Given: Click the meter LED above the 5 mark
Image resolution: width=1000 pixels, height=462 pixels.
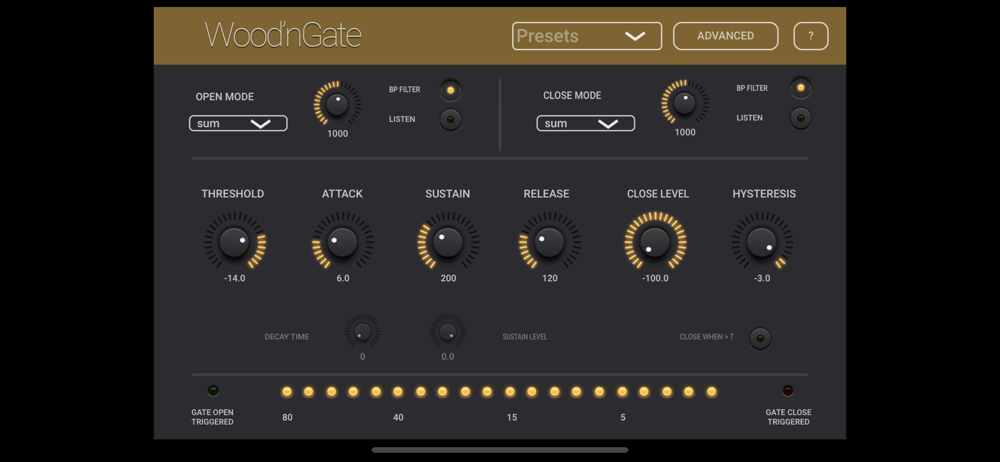Looking at the screenshot, I should click(x=622, y=392).
